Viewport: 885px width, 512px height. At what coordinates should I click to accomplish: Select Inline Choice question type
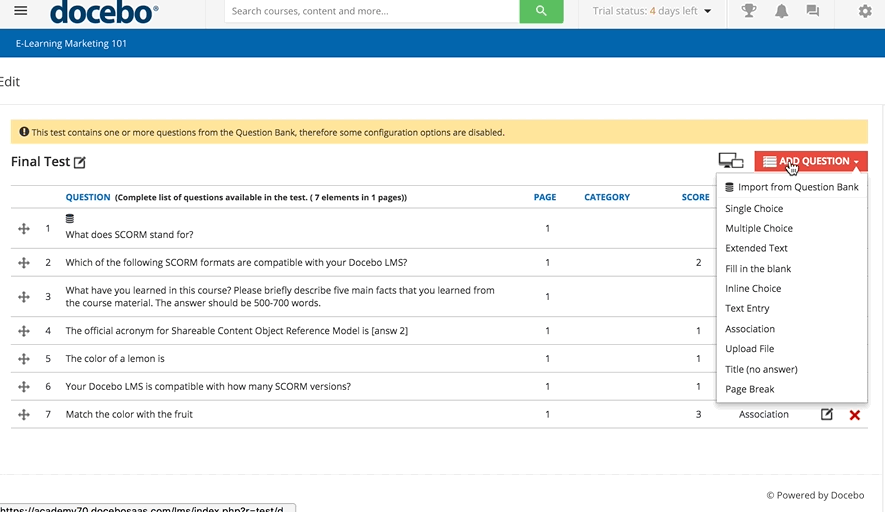click(753, 288)
